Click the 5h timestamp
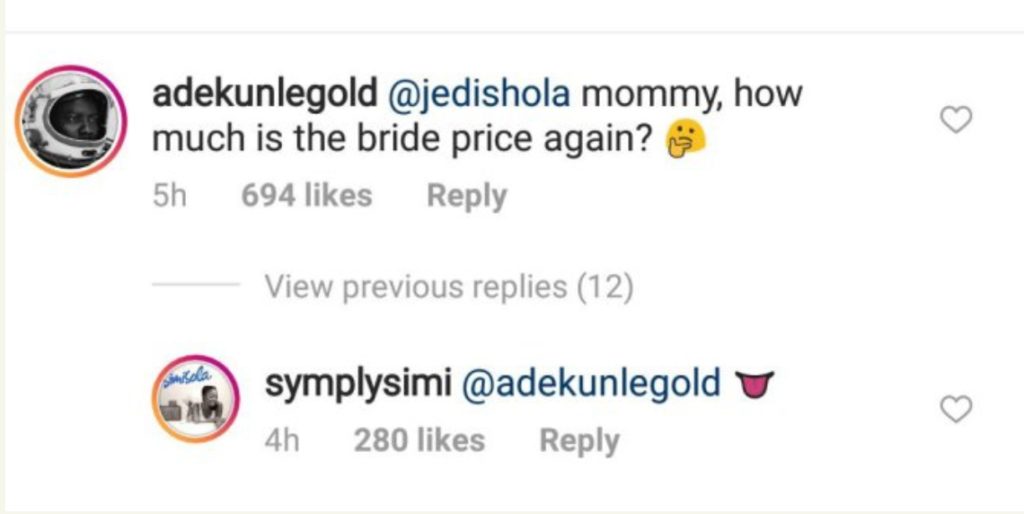Viewport: 1024px width, 514px height. tap(169, 195)
